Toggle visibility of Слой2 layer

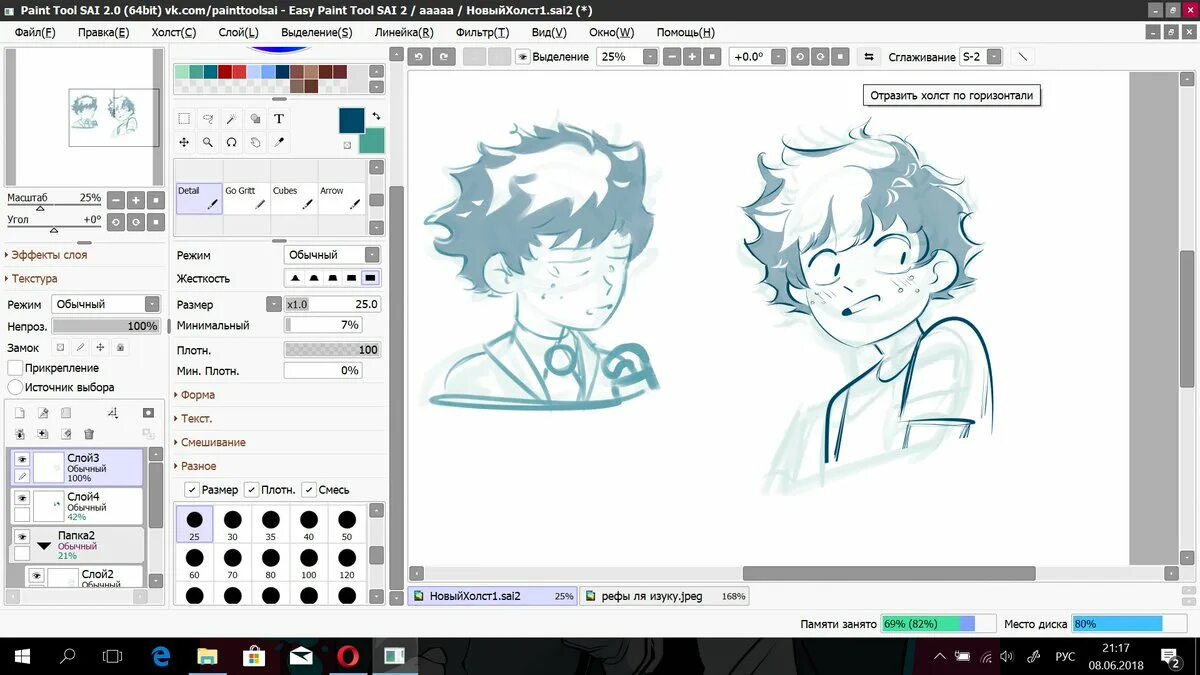pyautogui.click(x=36, y=576)
